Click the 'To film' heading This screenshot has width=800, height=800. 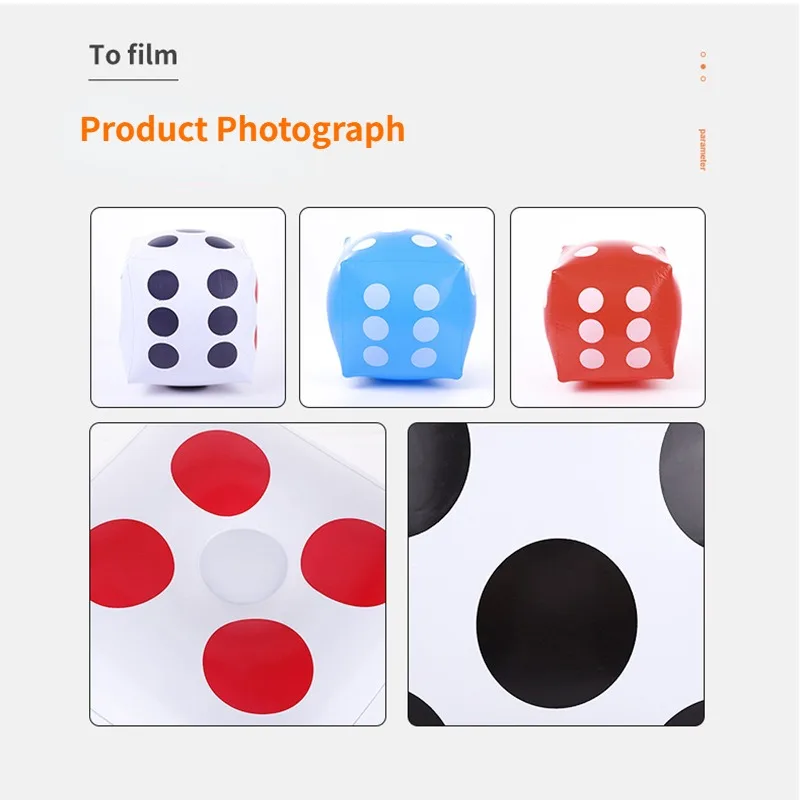(133, 55)
